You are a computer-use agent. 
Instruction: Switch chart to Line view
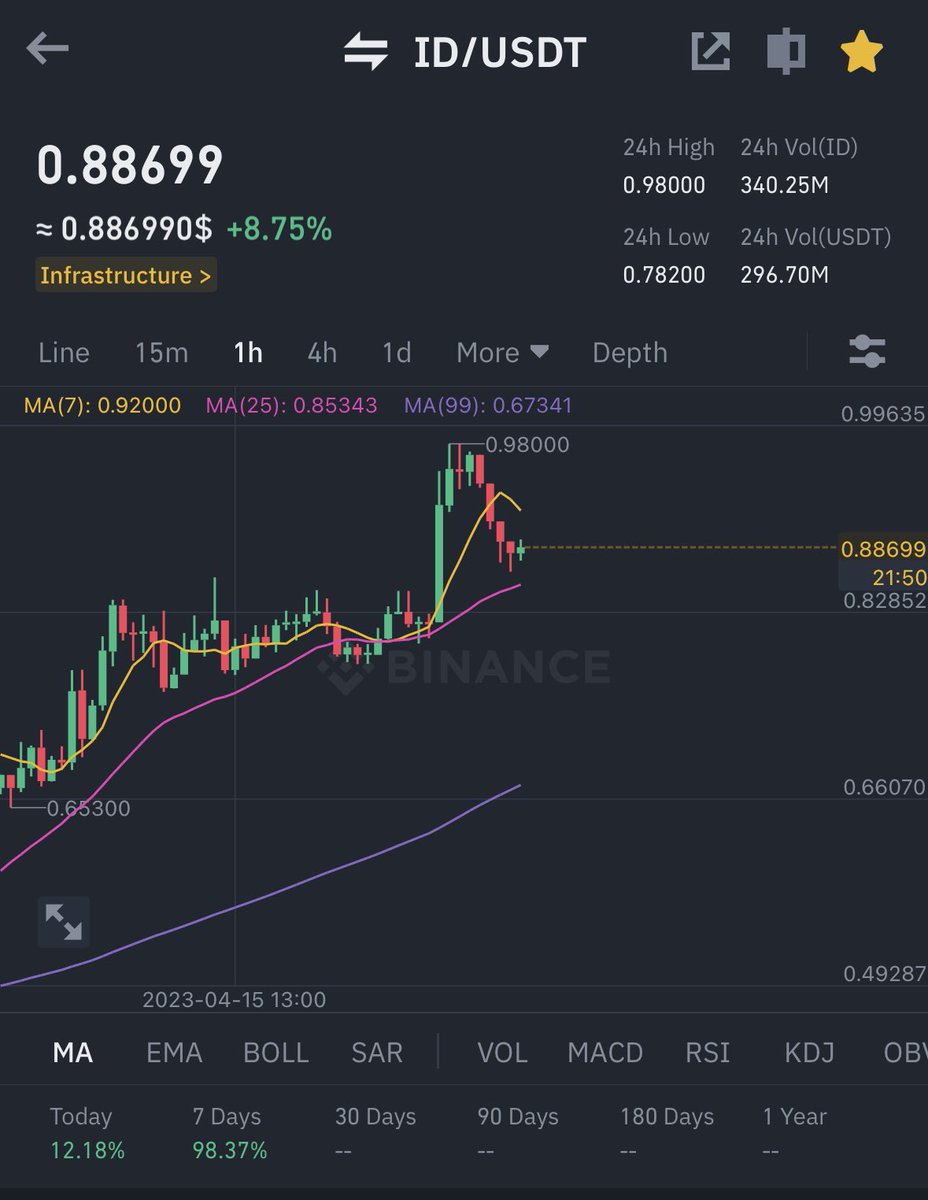click(64, 353)
